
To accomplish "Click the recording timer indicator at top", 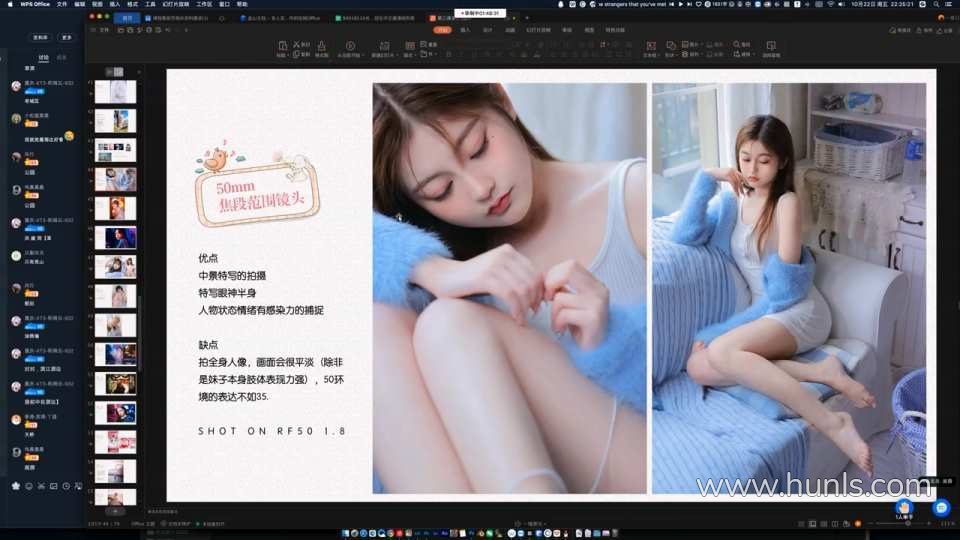I will click(480, 13).
